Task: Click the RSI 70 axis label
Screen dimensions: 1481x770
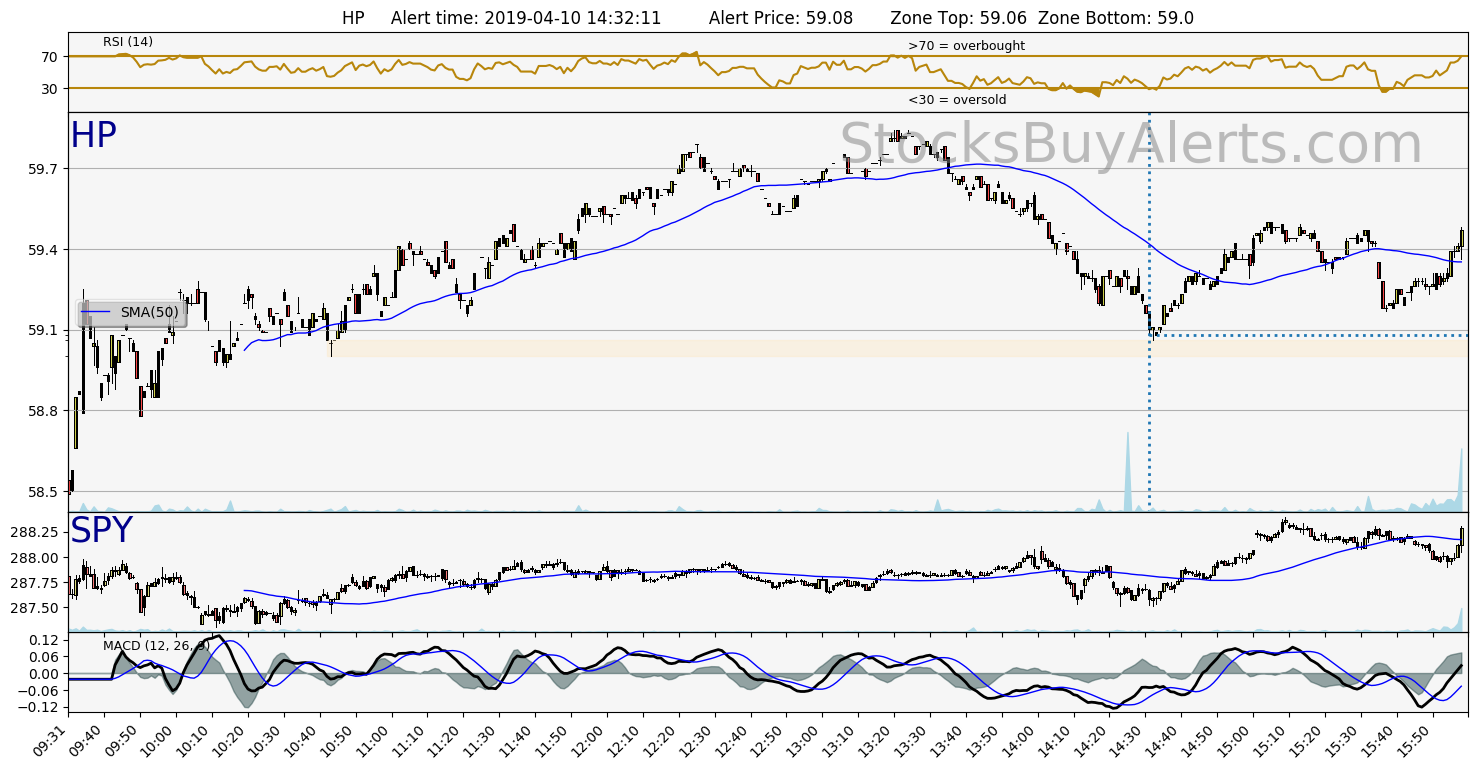Action: point(50,57)
